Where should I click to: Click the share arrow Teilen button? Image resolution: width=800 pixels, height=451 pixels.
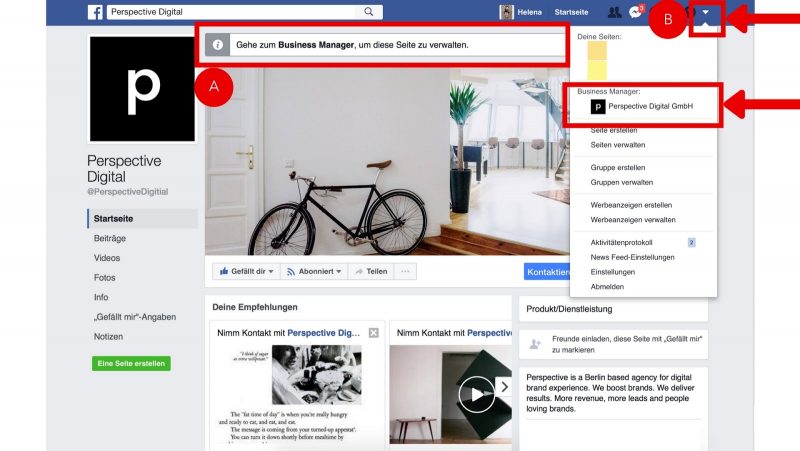click(371, 271)
